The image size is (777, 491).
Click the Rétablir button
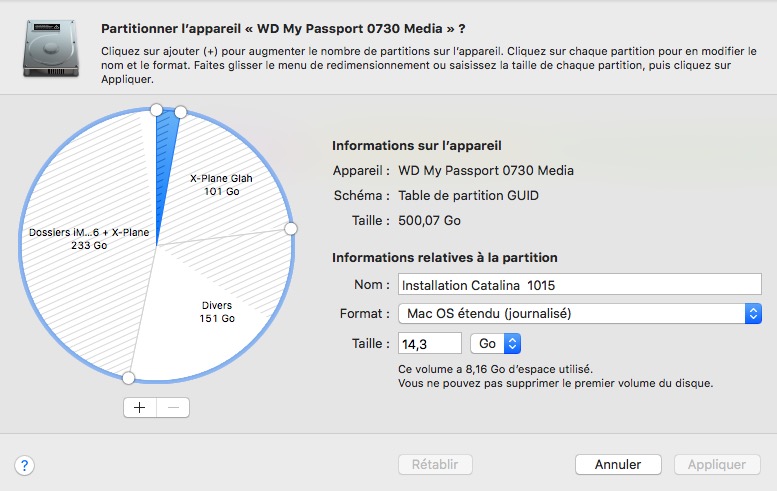click(x=434, y=464)
